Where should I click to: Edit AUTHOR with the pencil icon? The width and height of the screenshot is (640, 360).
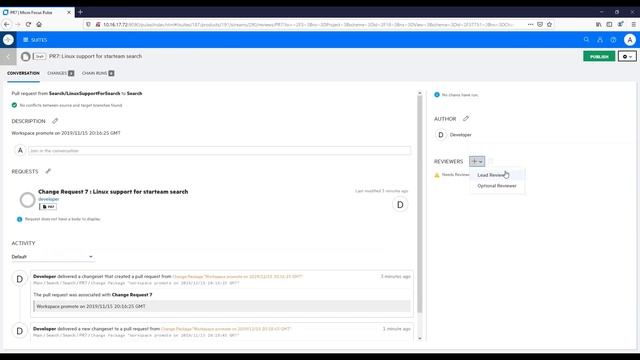tap(466, 118)
